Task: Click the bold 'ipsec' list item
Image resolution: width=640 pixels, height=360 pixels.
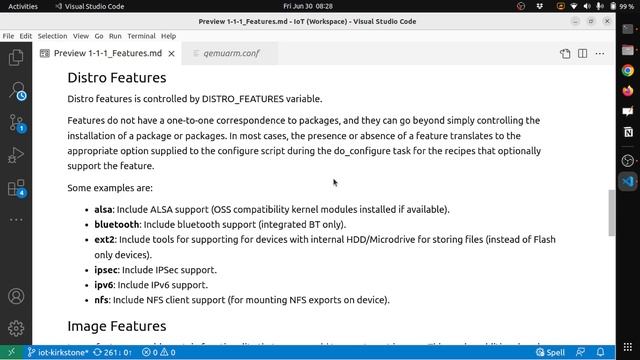Action: (106, 270)
